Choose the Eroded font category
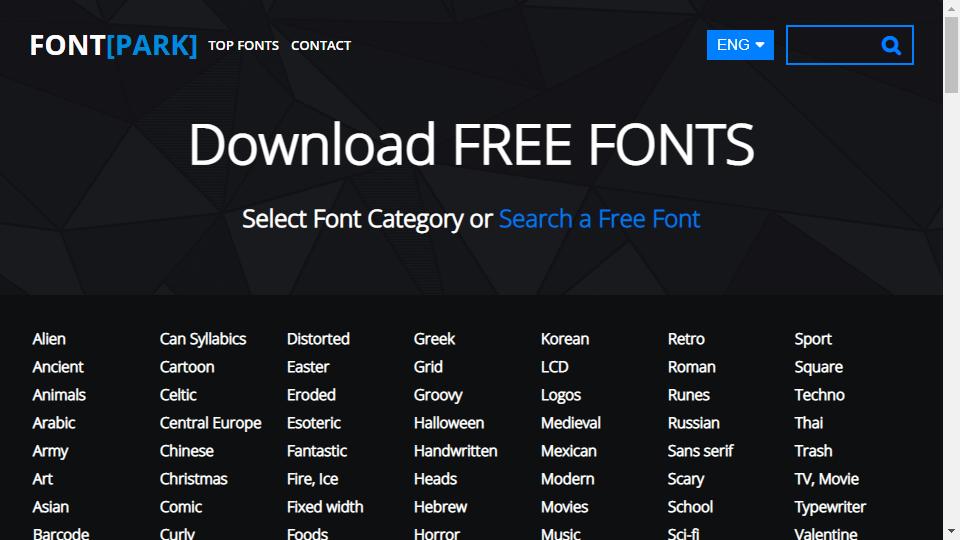The height and width of the screenshot is (540, 960). tap(311, 395)
